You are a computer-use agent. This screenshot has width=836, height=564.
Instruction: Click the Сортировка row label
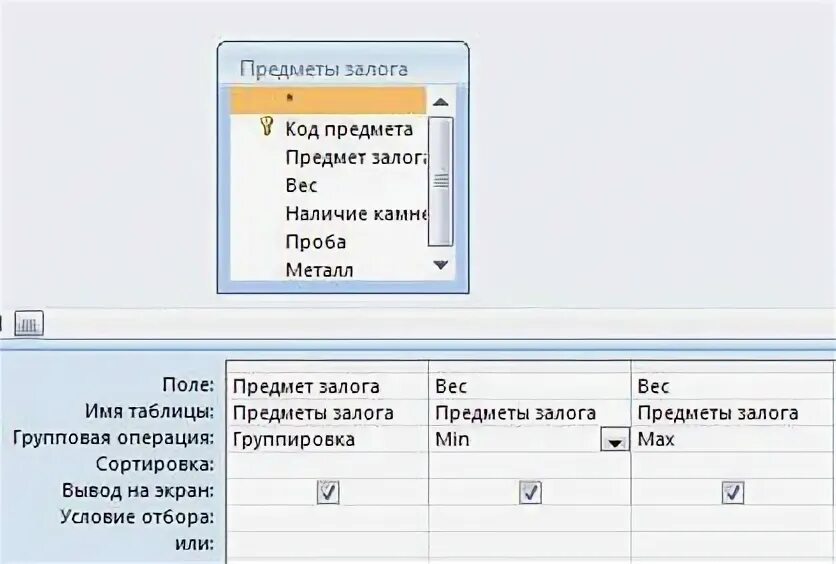pyautogui.click(x=155, y=464)
